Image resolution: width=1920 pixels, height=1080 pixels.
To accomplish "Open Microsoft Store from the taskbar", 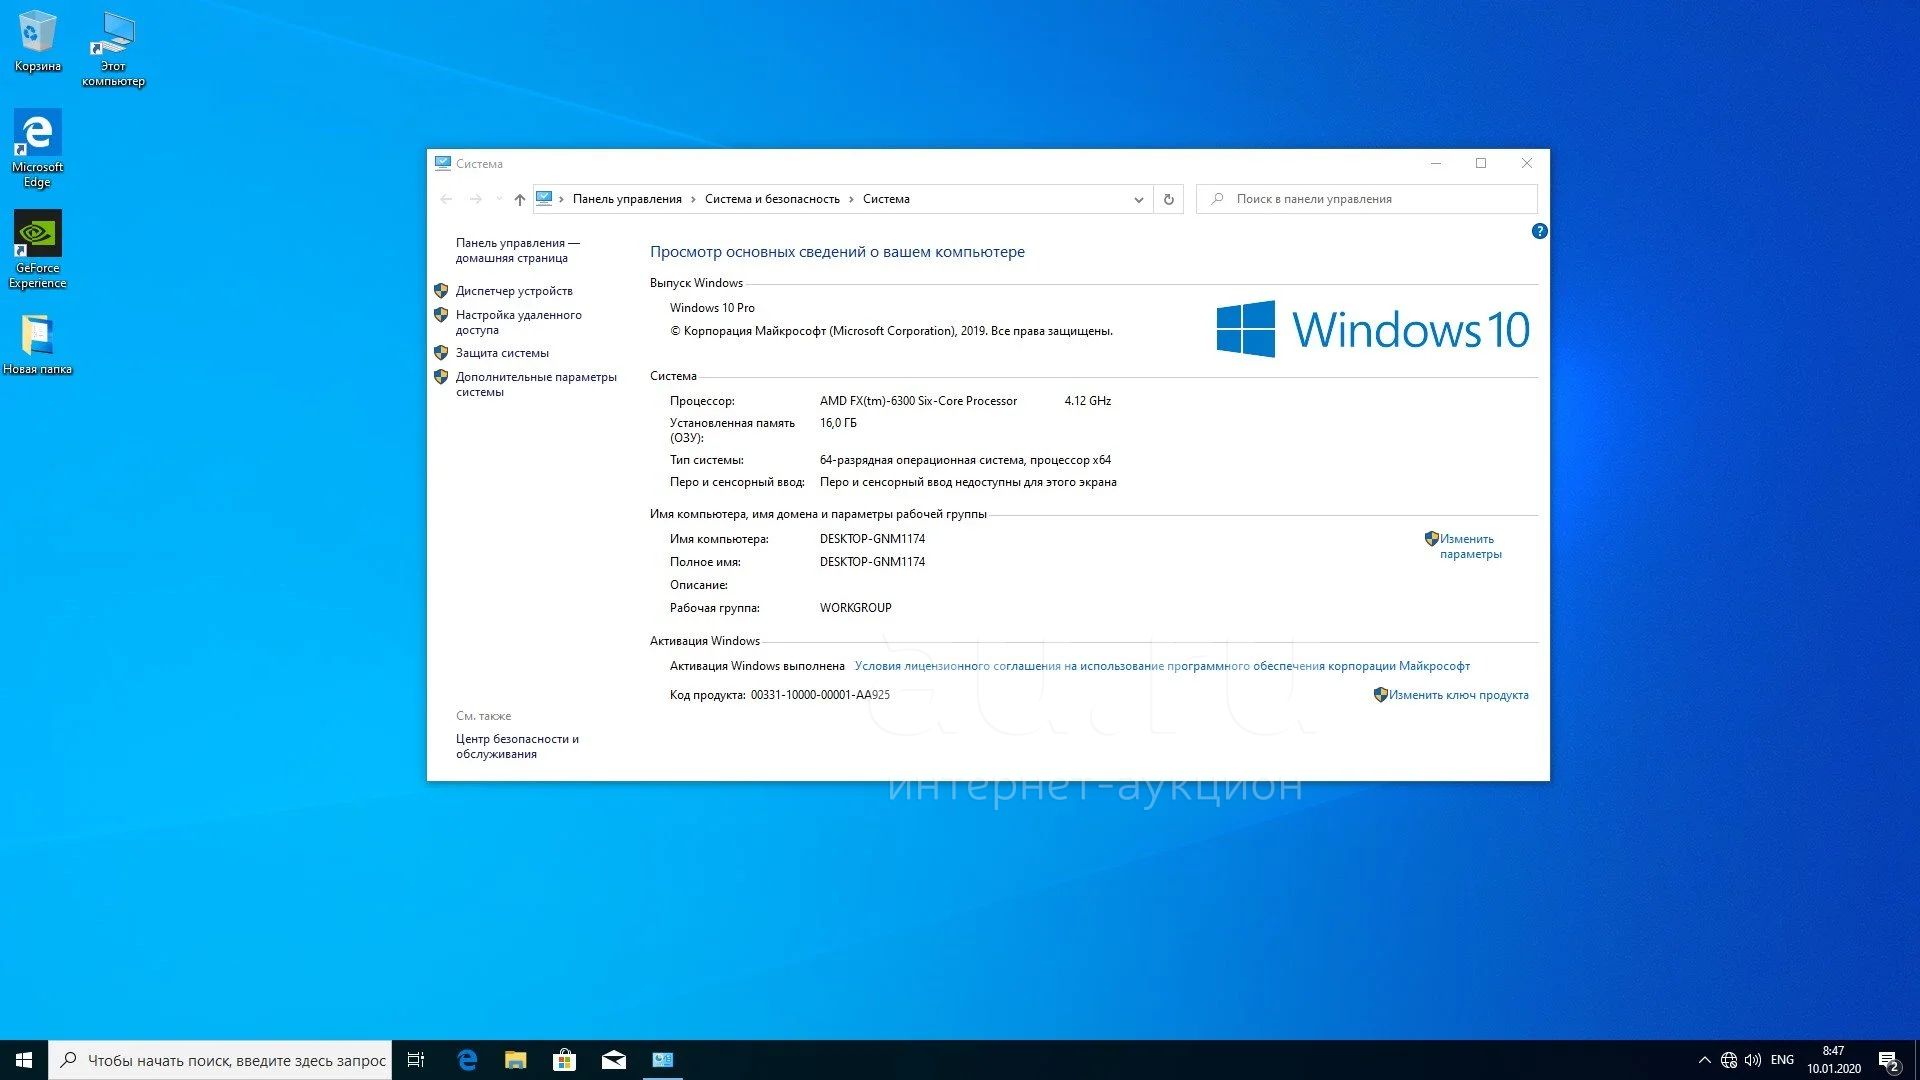I will (565, 1060).
